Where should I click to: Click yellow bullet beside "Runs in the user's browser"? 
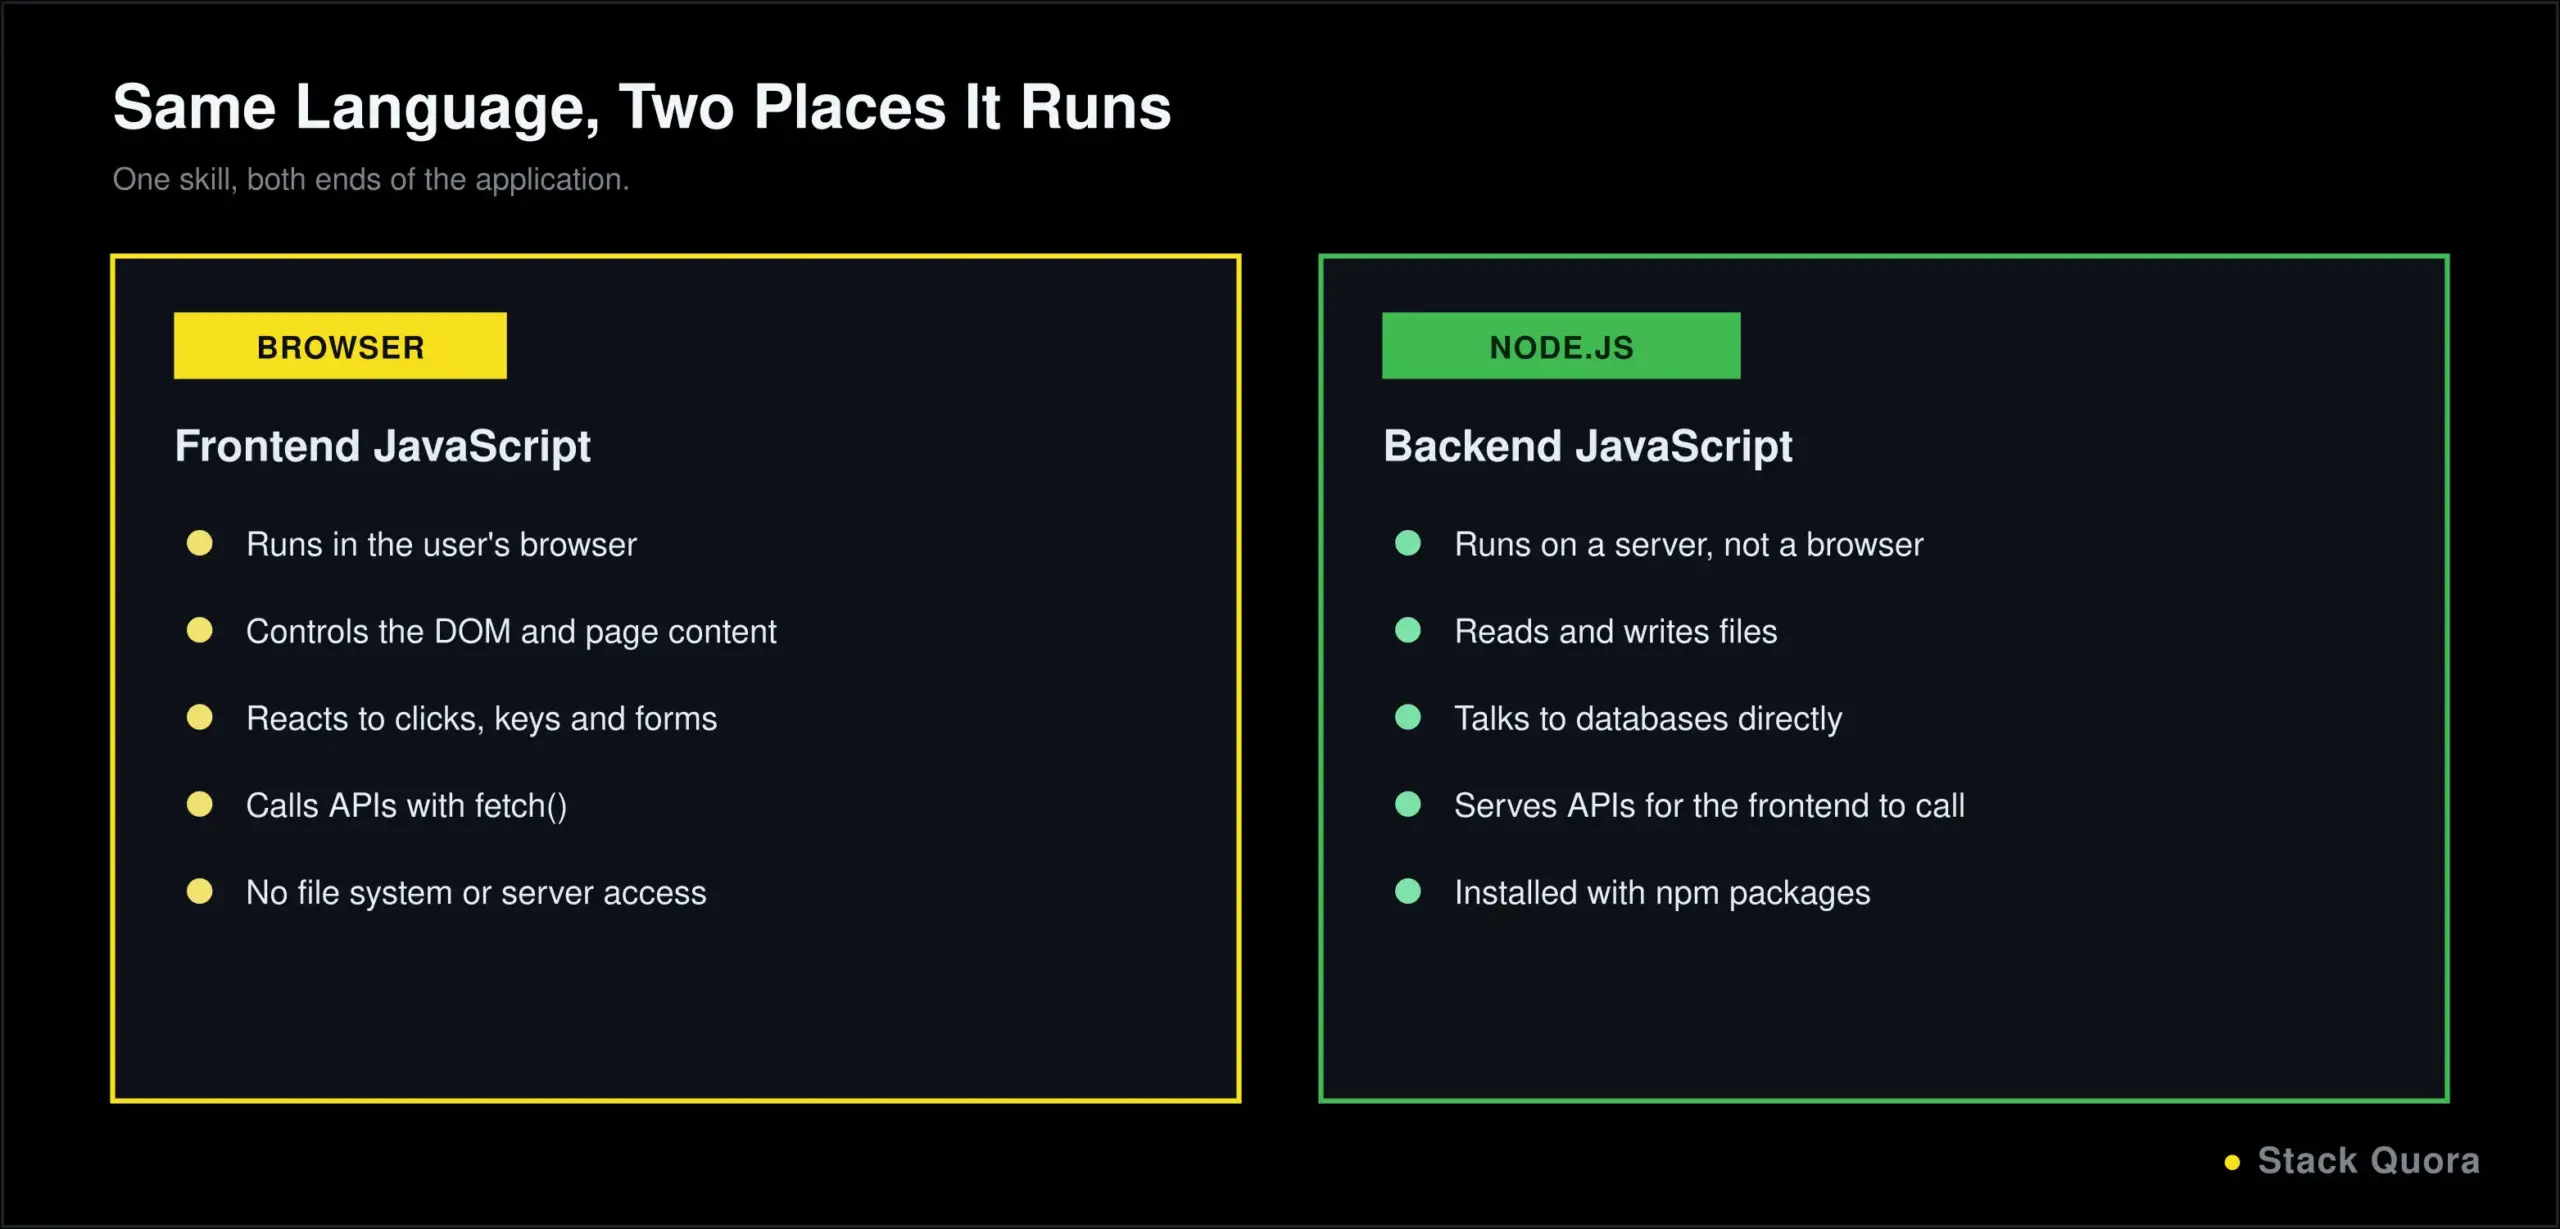pos(200,543)
